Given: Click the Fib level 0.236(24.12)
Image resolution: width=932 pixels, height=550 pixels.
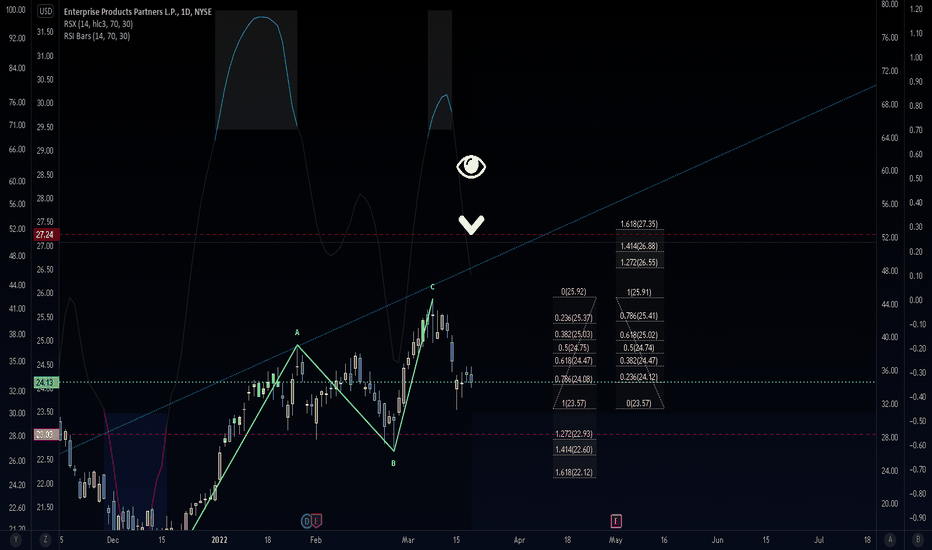Looking at the screenshot, I should click(x=639, y=377).
